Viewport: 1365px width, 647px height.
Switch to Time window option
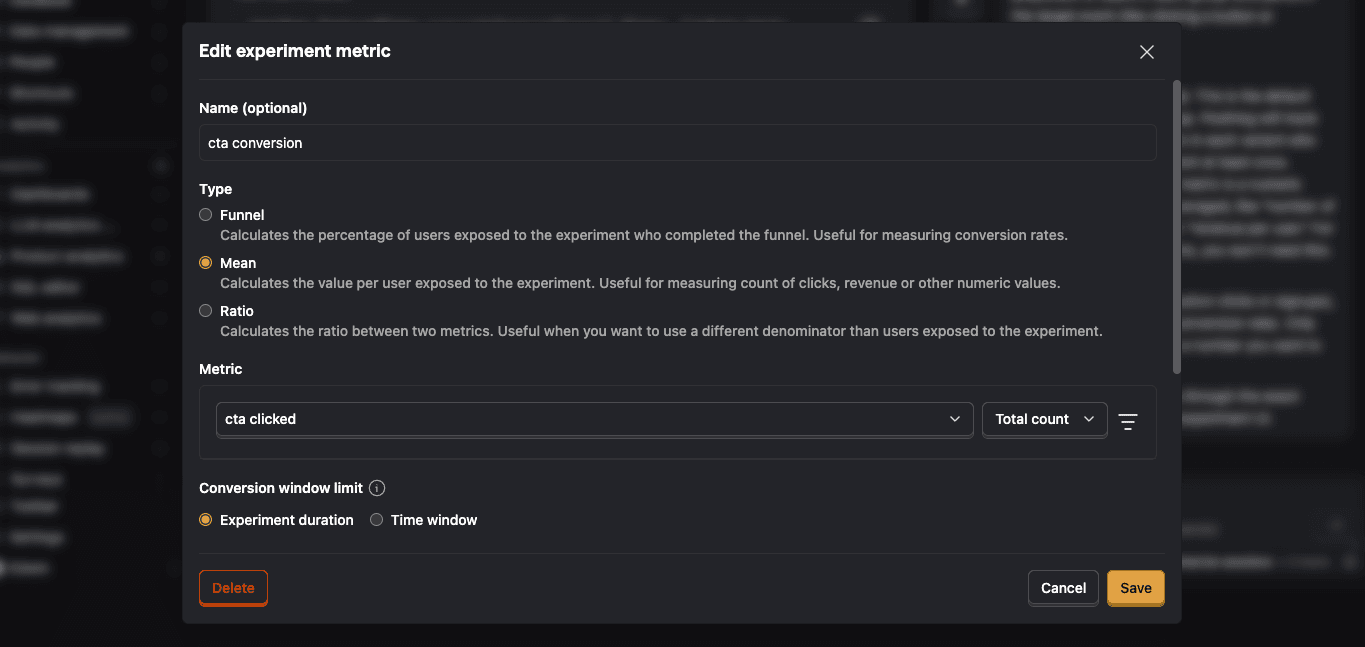pos(377,520)
